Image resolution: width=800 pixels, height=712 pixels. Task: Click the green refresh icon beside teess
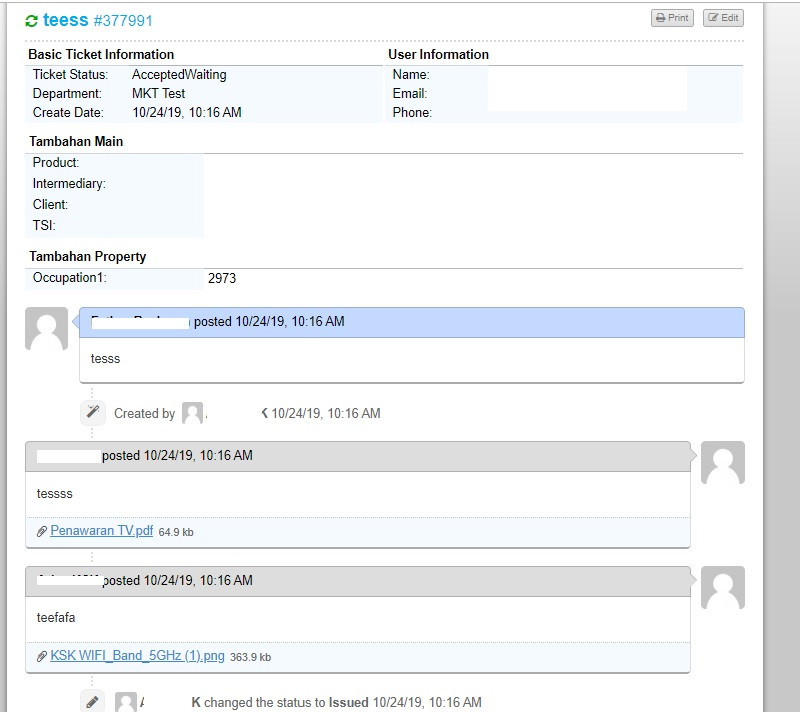coord(32,21)
